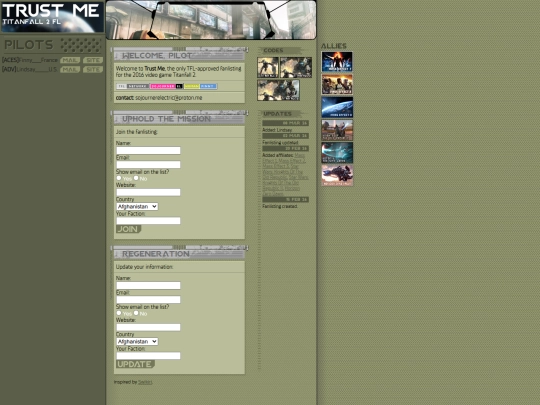Select Yes to show email in Join form
Viewport: 540px width, 405px height.
(x=119, y=178)
